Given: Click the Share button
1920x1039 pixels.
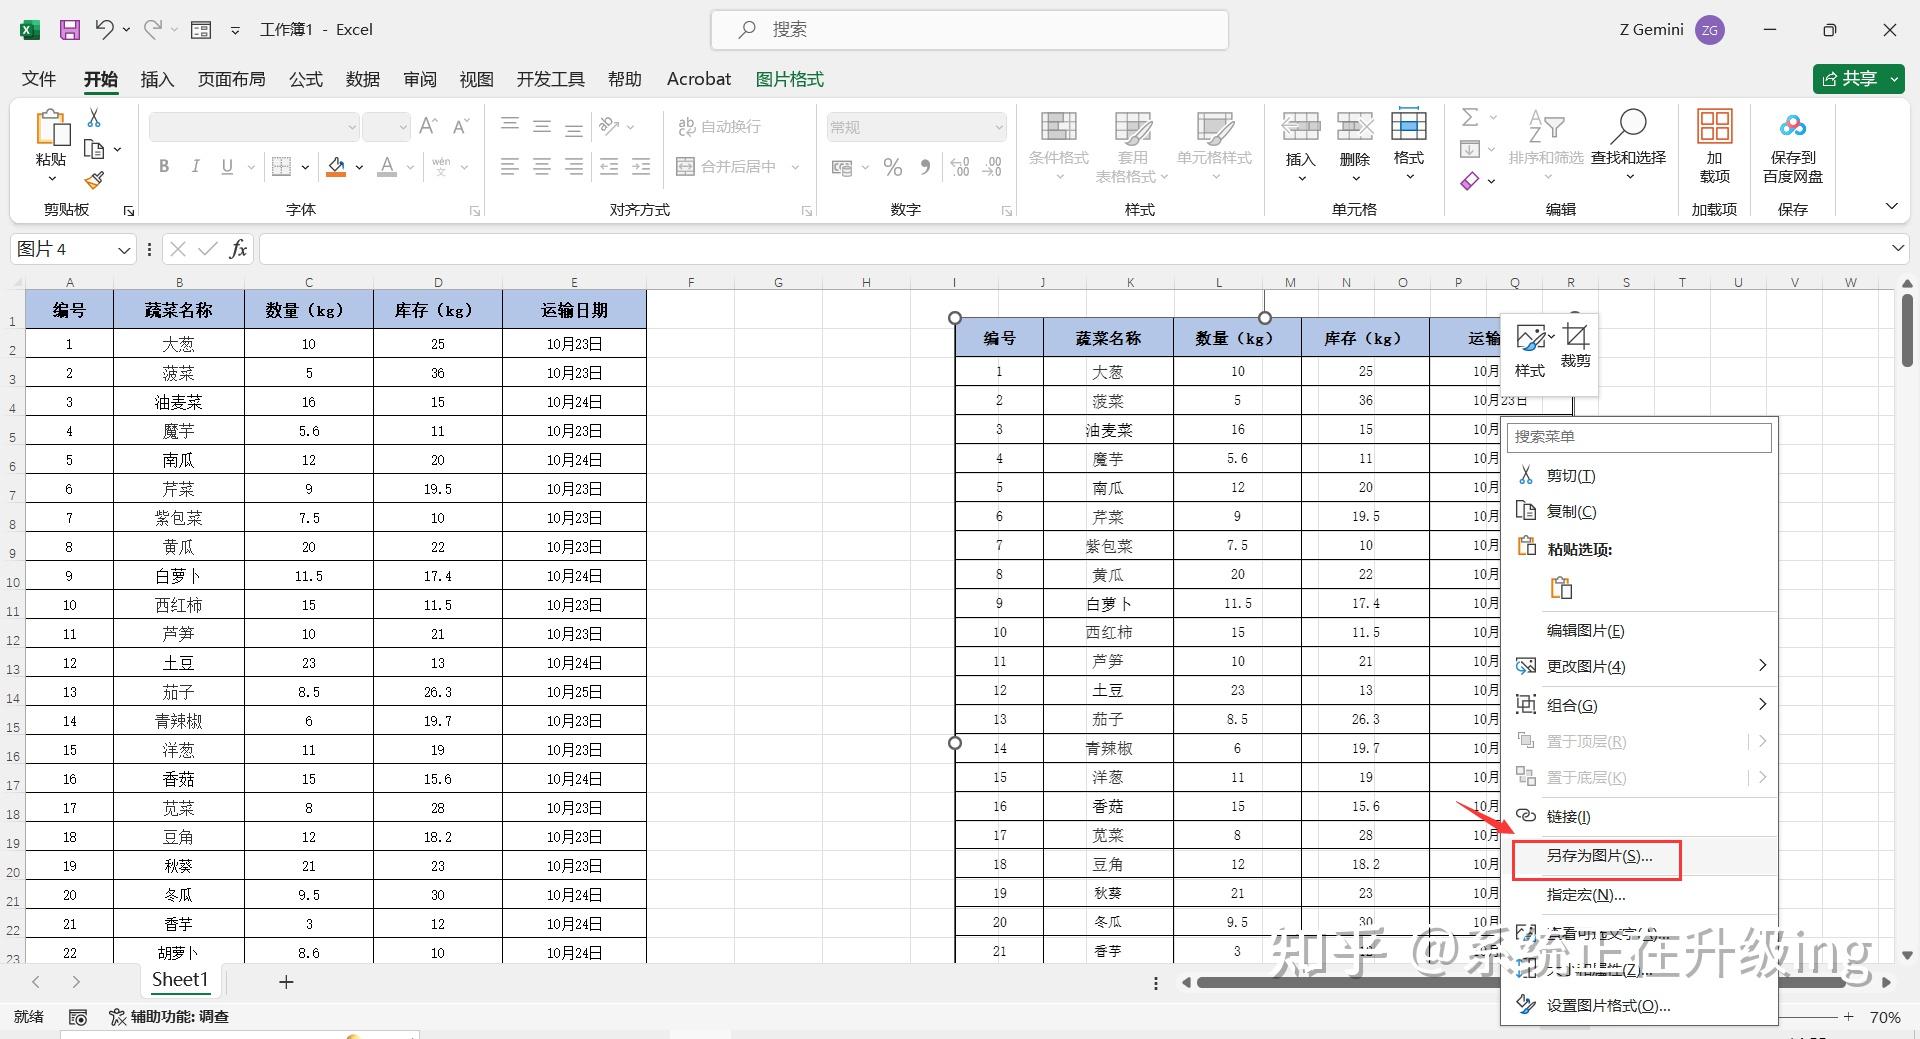Looking at the screenshot, I should coord(1848,79).
